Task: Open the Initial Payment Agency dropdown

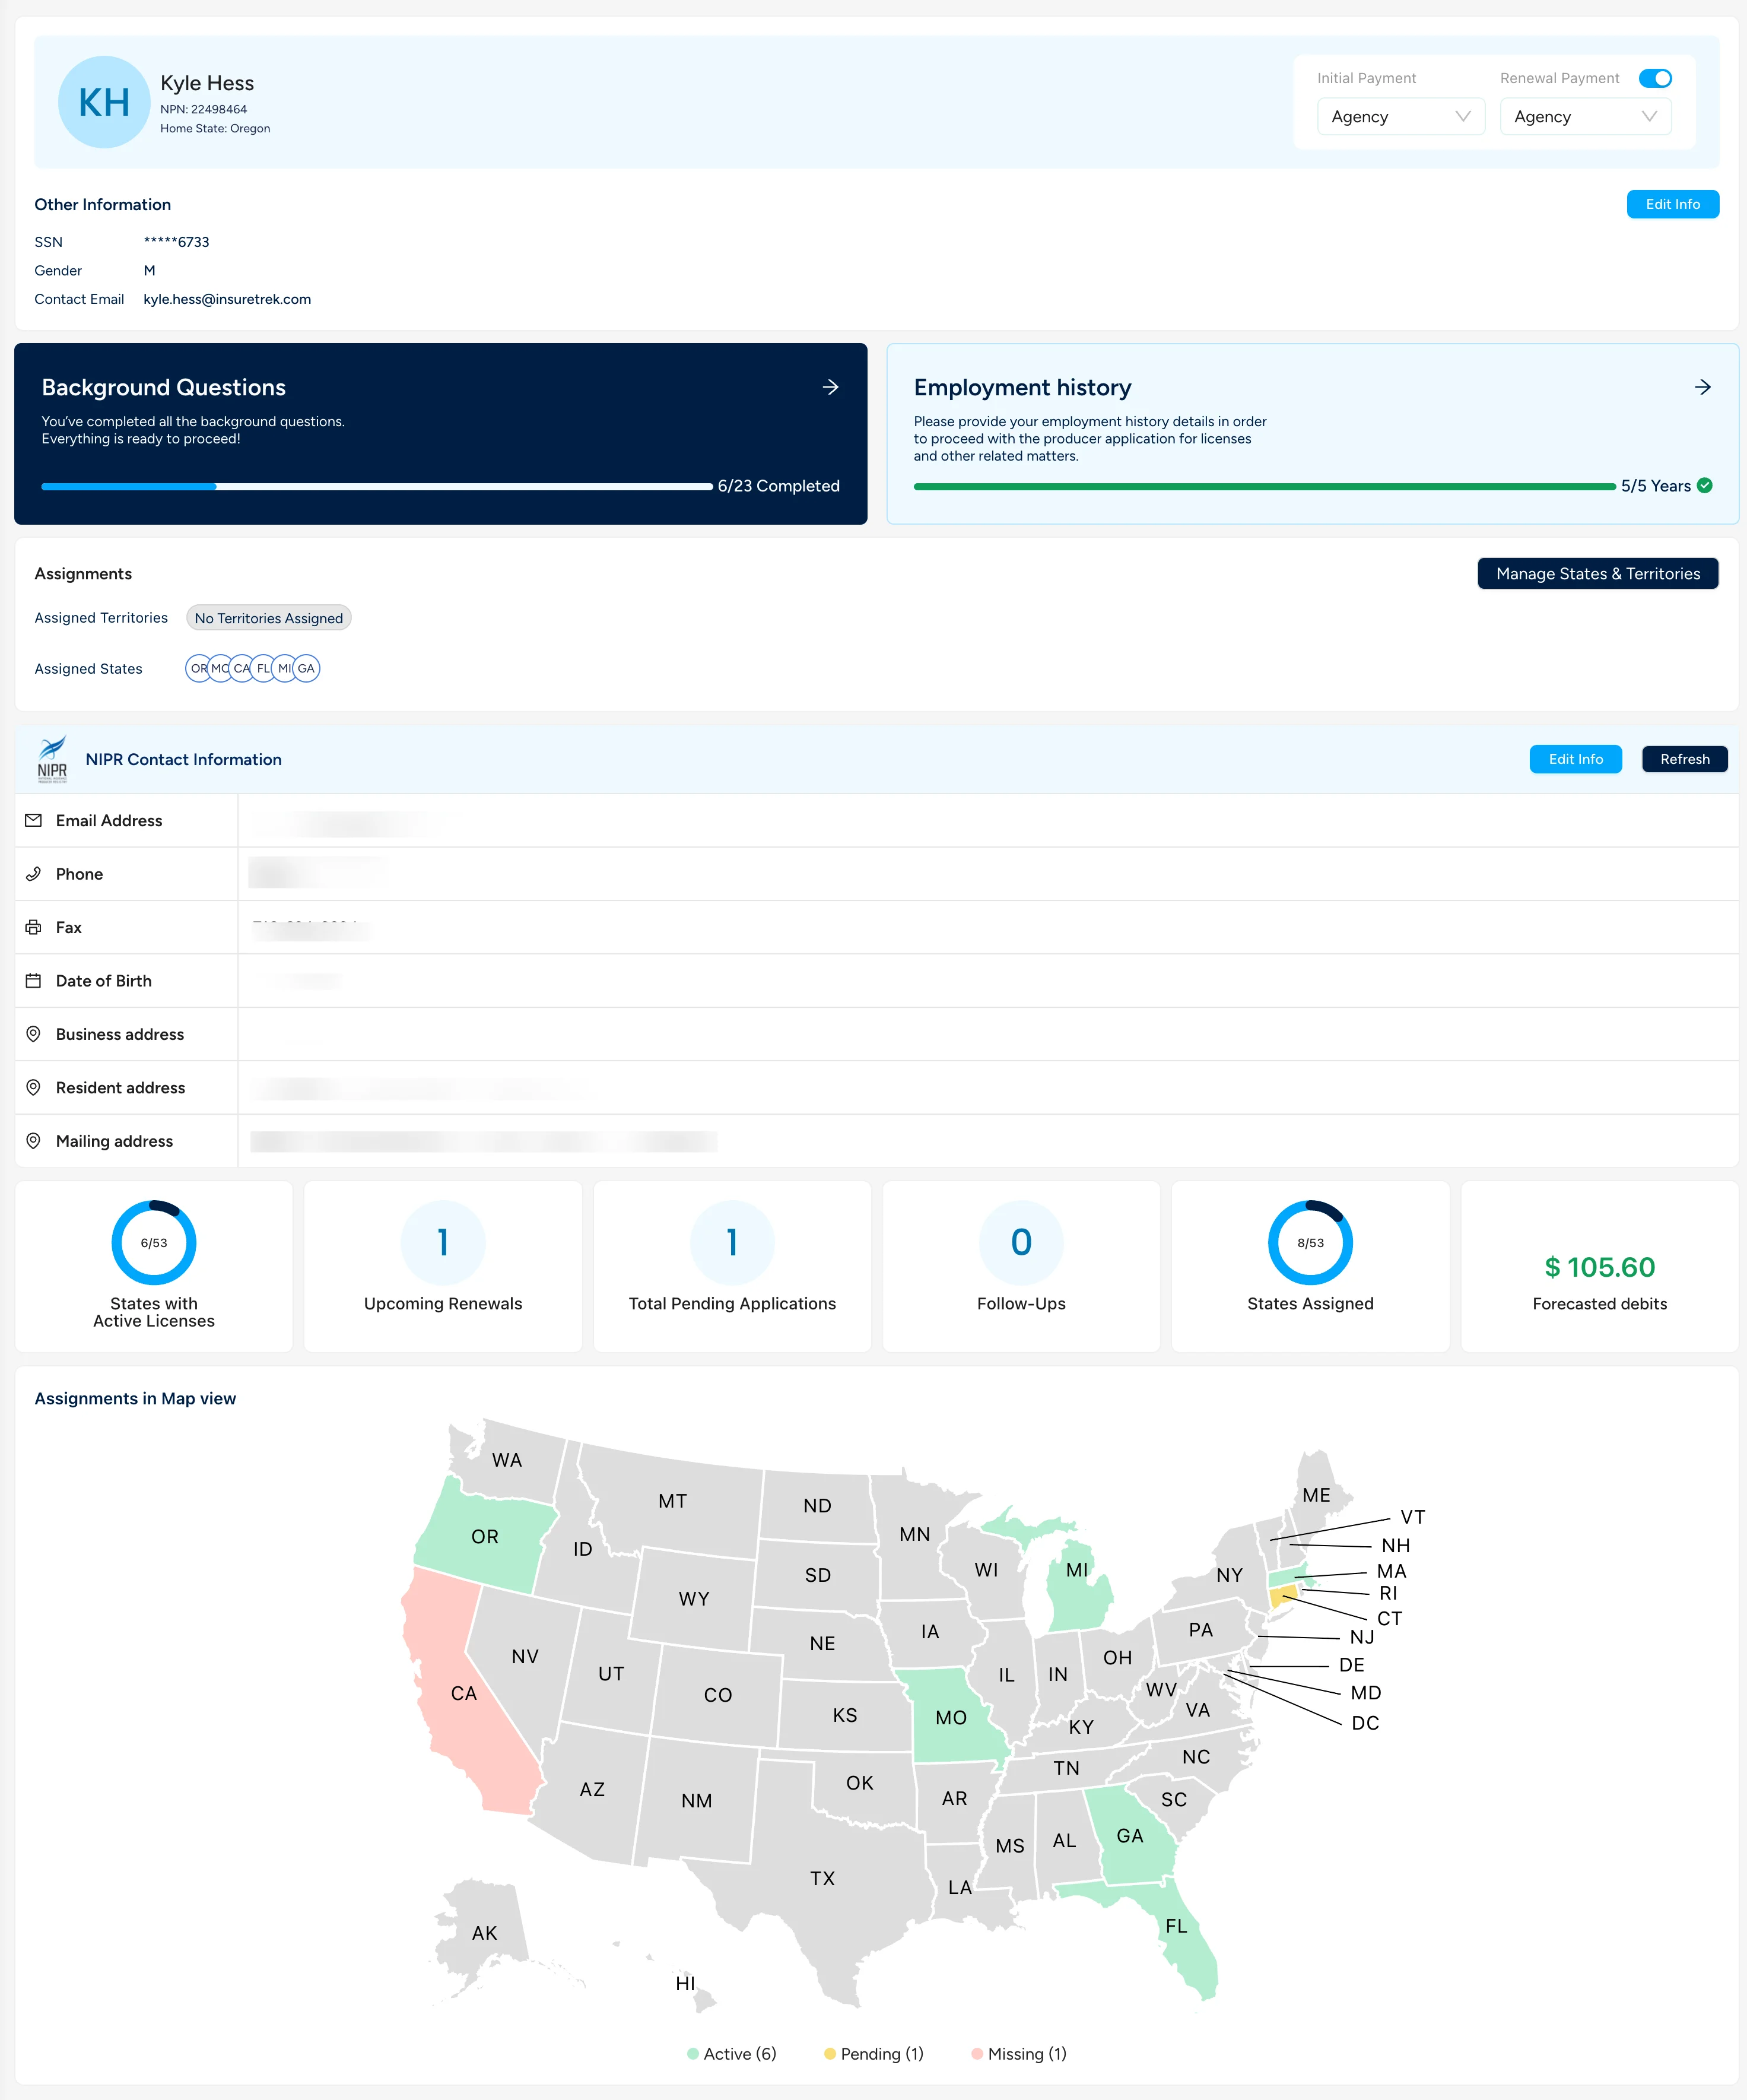Action: 1400,116
